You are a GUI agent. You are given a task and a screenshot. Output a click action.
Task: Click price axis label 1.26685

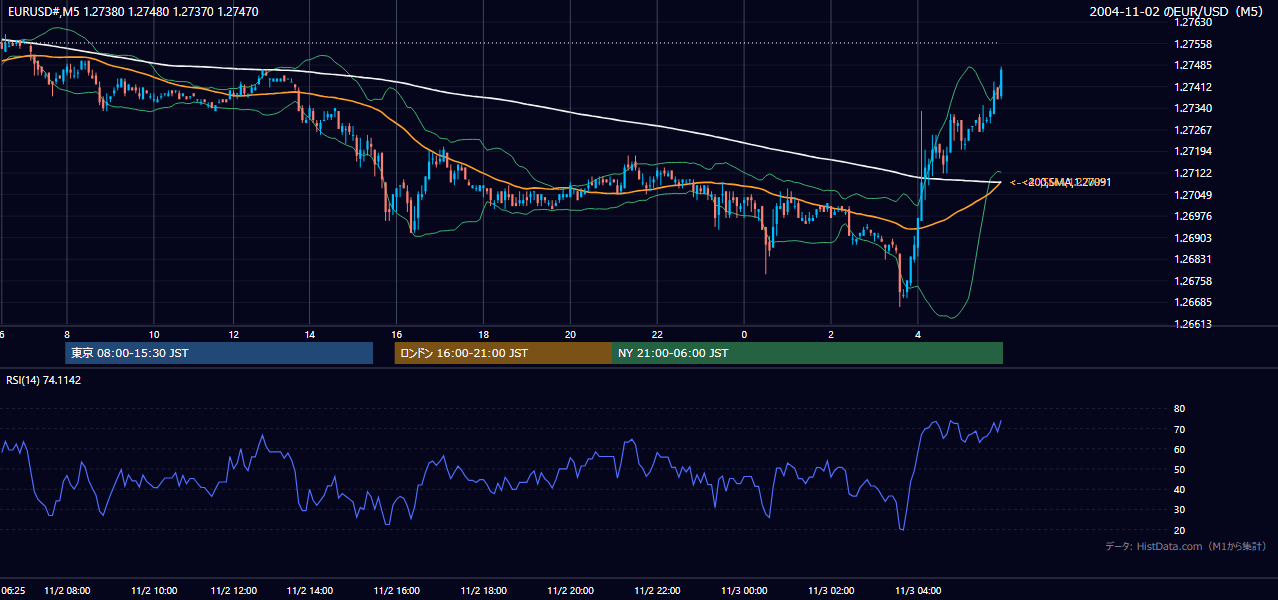point(1192,302)
